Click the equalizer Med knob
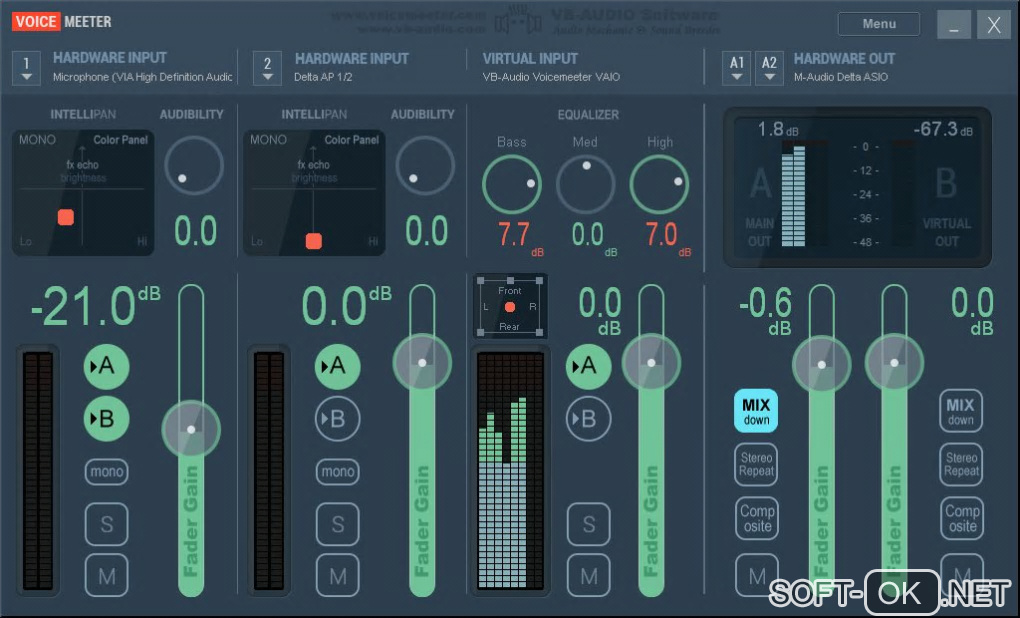This screenshot has height=618, width=1020. [585, 185]
